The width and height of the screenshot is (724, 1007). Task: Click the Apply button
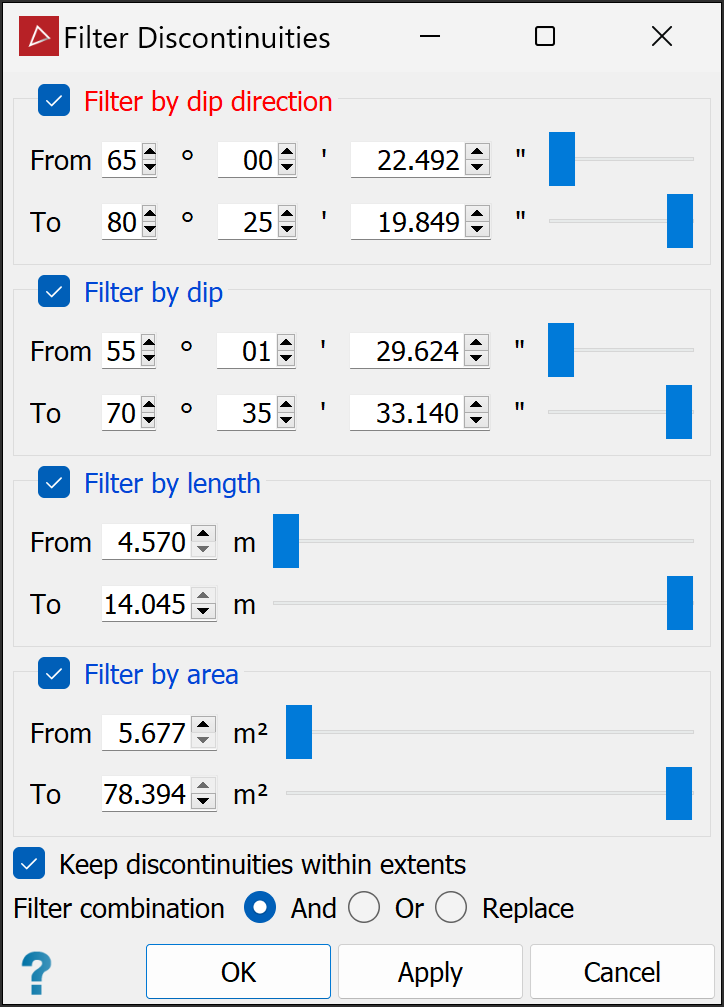pyautogui.click(x=430, y=972)
